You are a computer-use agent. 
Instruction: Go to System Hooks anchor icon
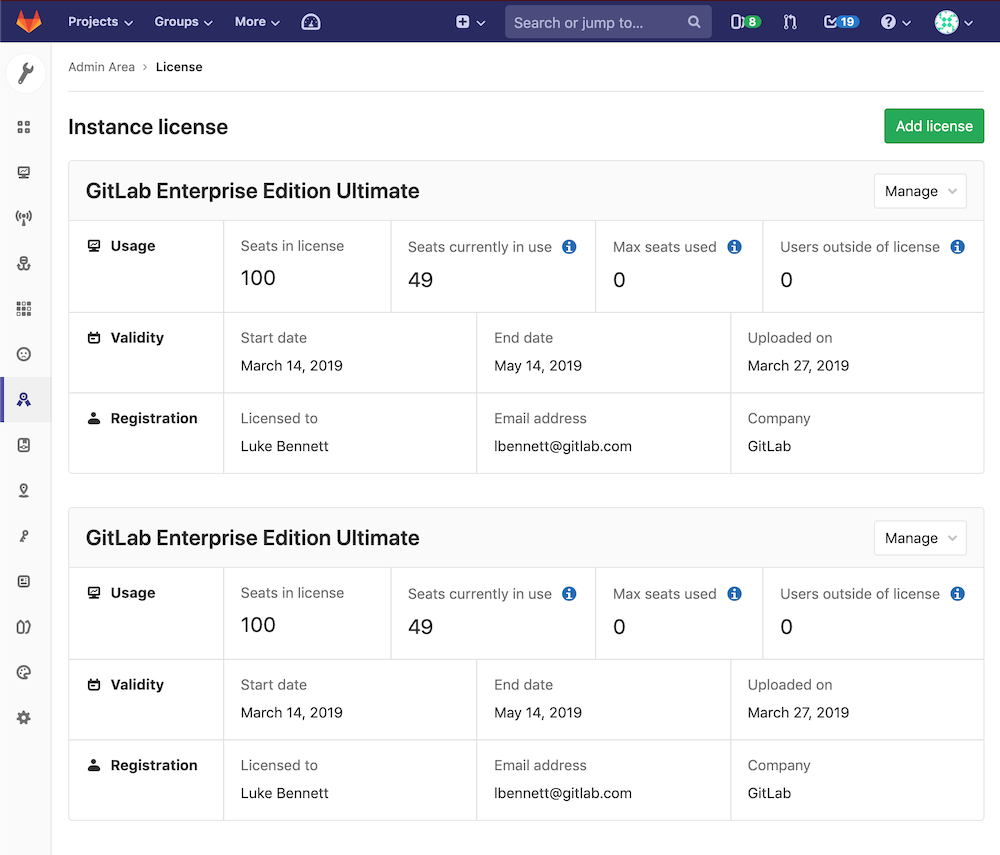point(24,264)
